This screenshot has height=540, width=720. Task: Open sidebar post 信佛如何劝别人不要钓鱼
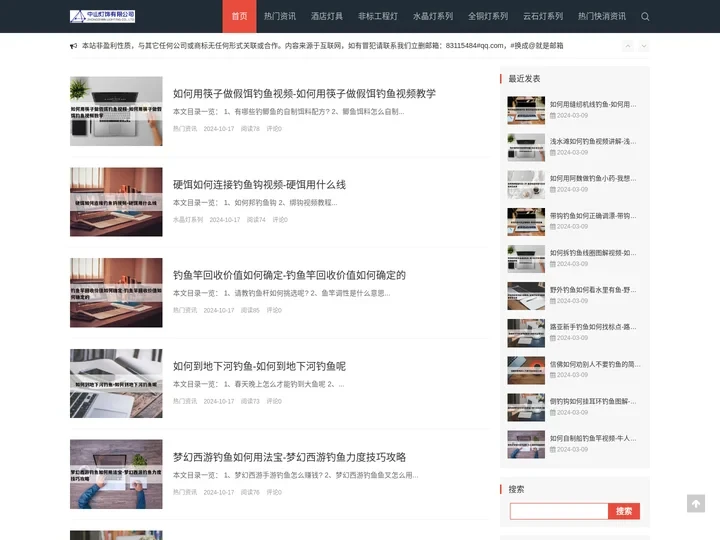click(x=595, y=364)
